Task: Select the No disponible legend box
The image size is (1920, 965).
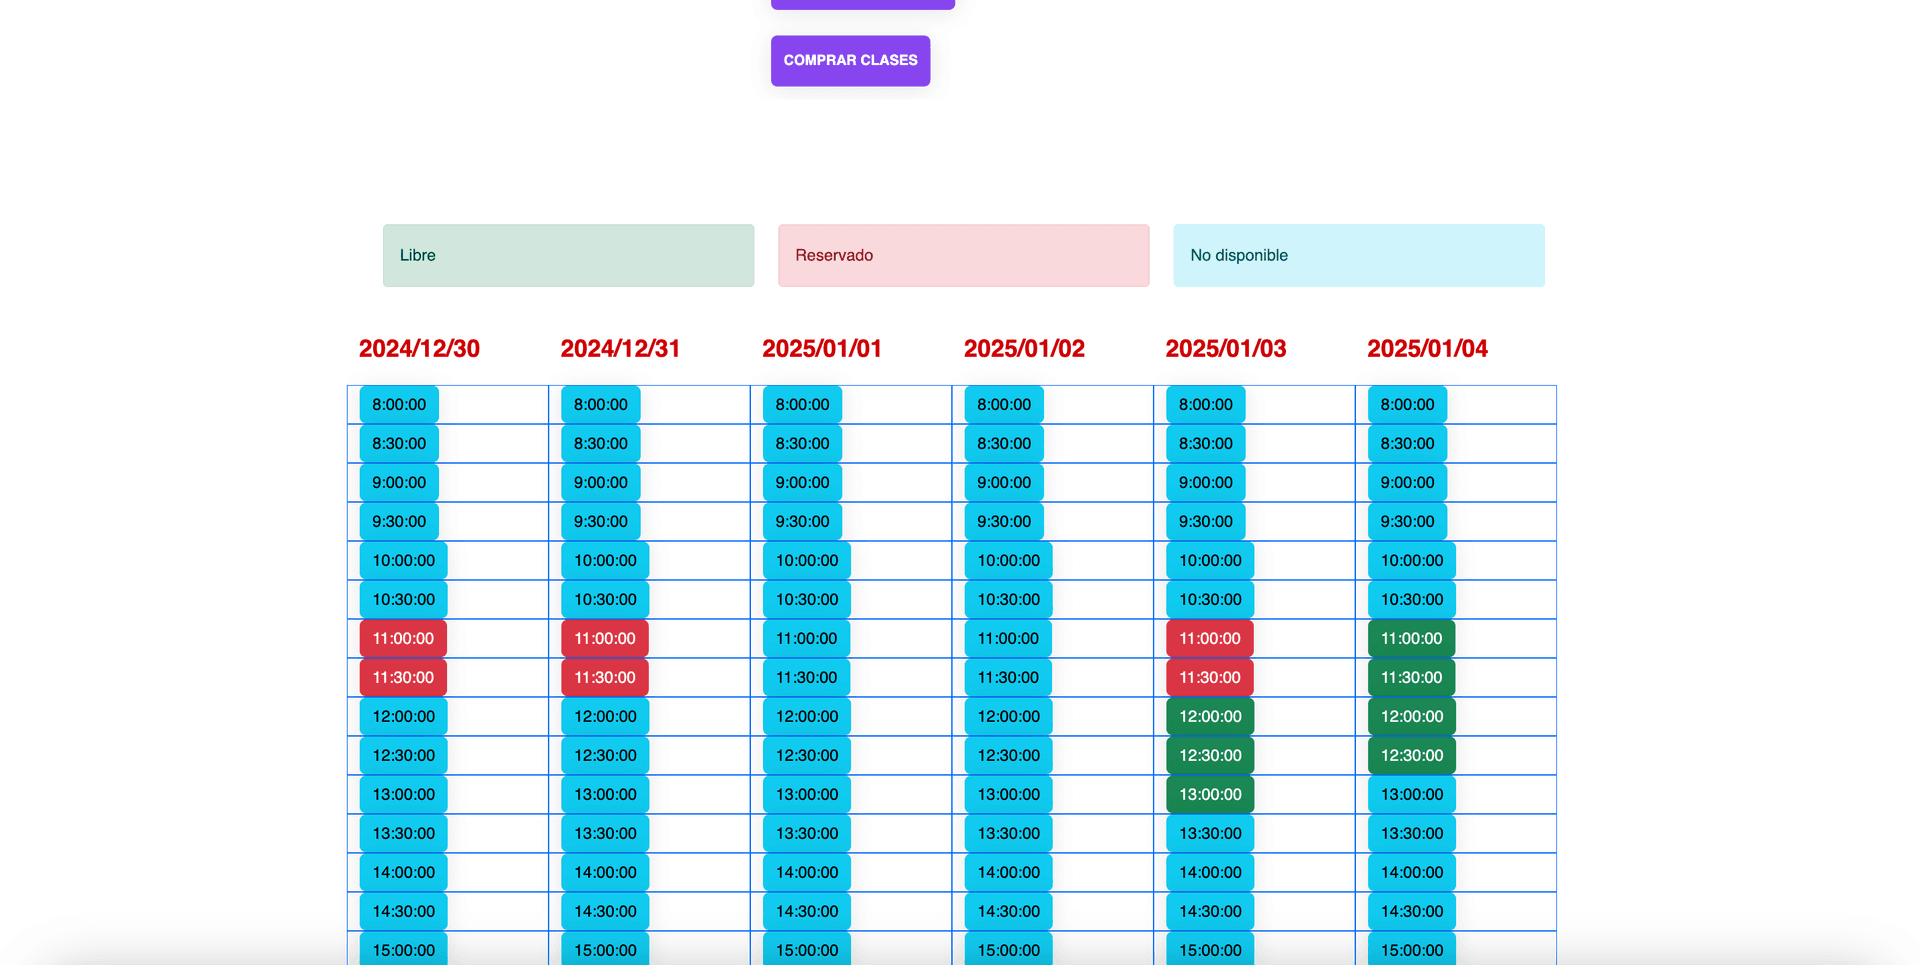Action: (1358, 255)
